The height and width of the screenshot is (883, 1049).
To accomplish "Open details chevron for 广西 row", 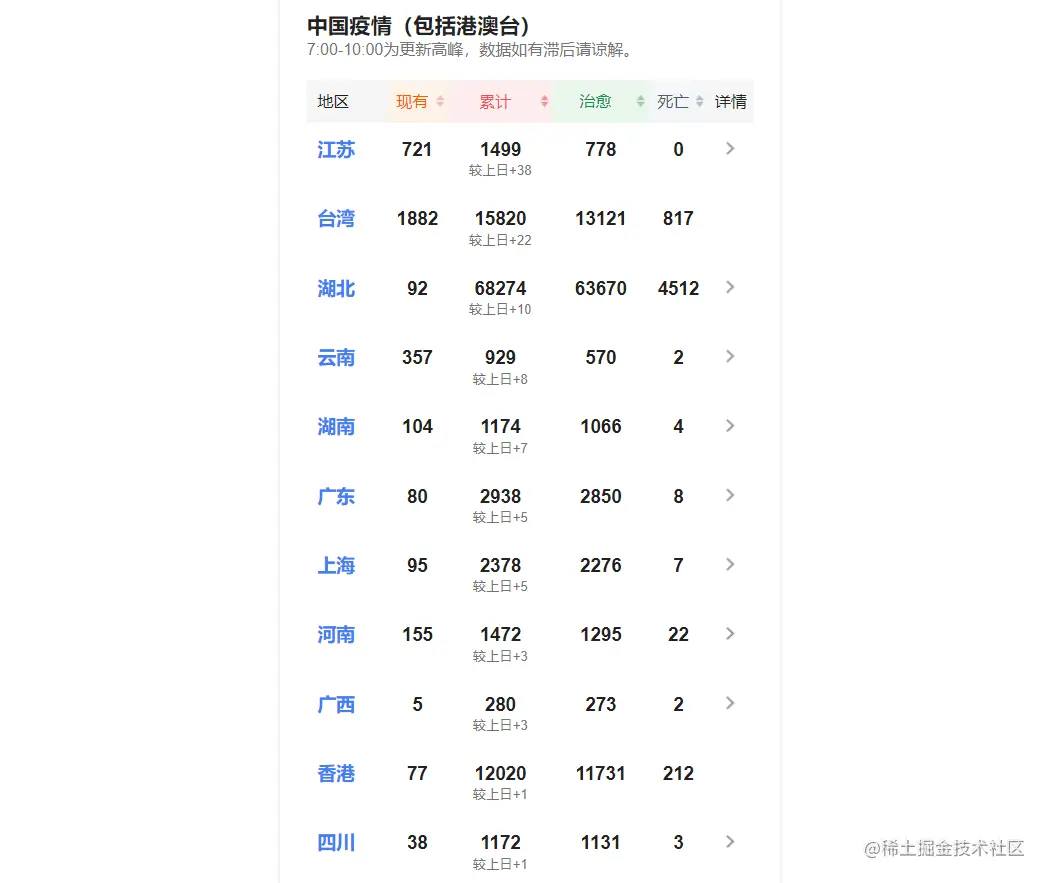I will [730, 704].
